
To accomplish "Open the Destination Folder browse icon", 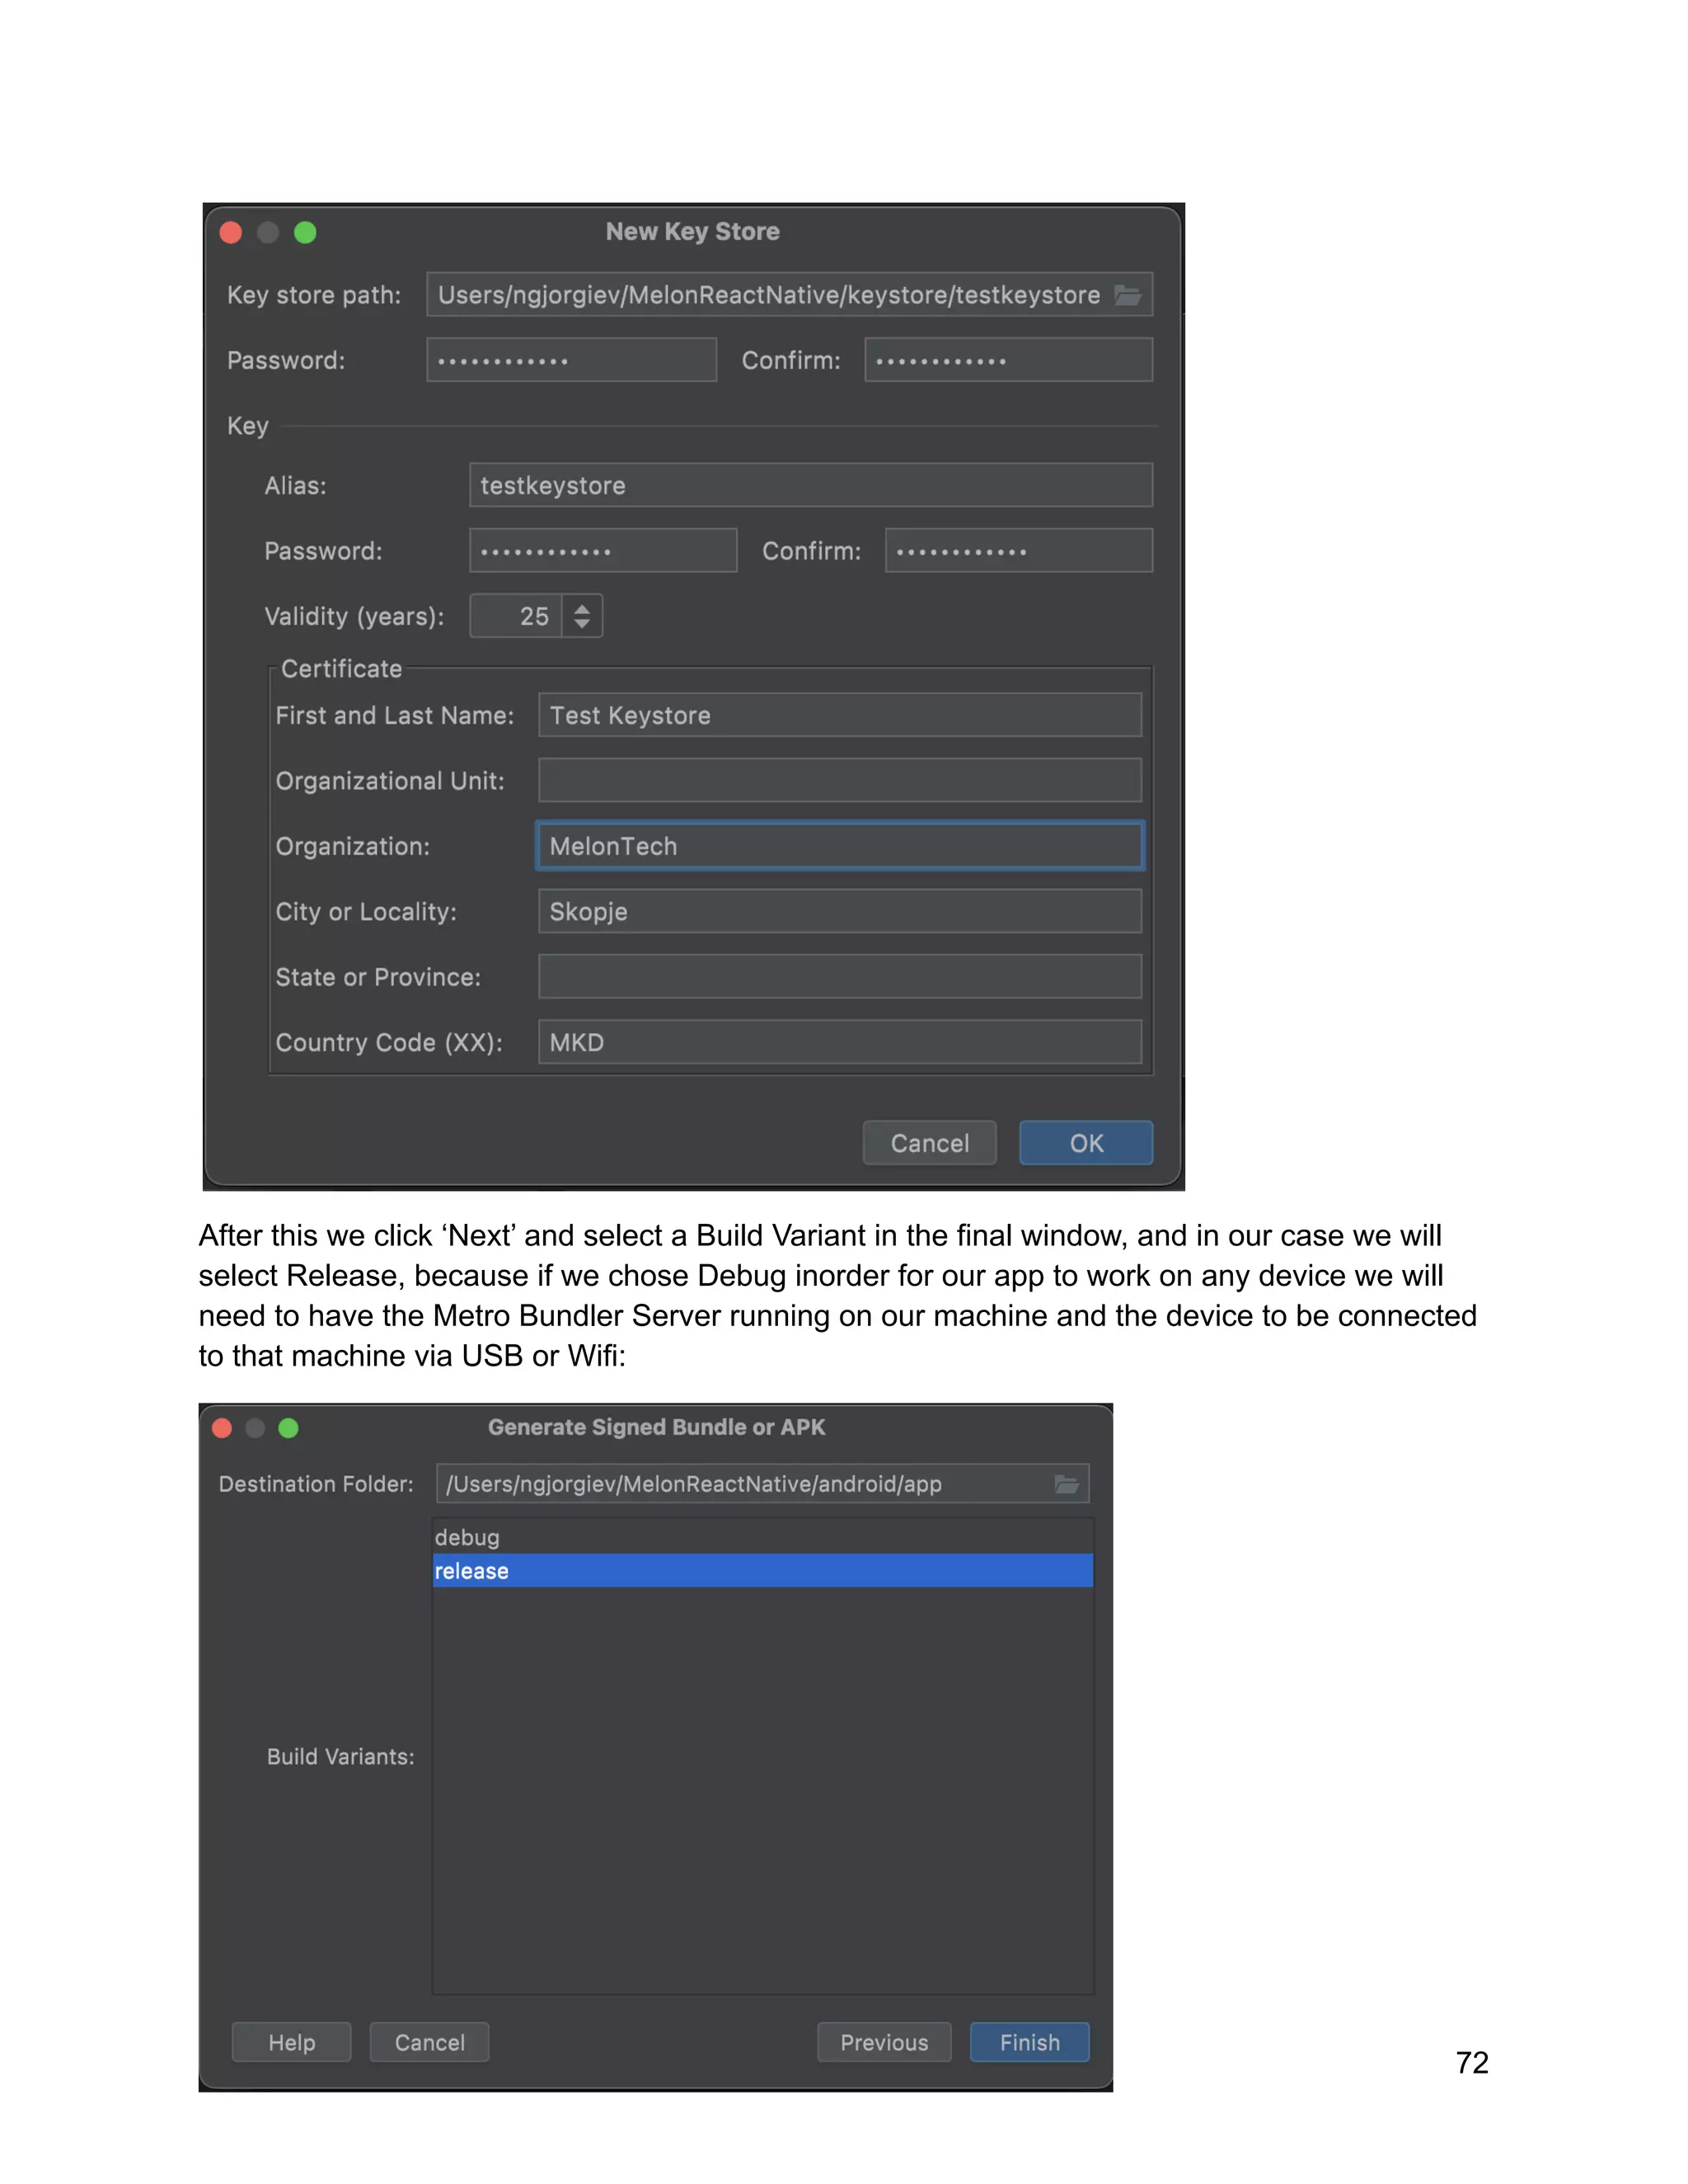I will (1066, 1484).
